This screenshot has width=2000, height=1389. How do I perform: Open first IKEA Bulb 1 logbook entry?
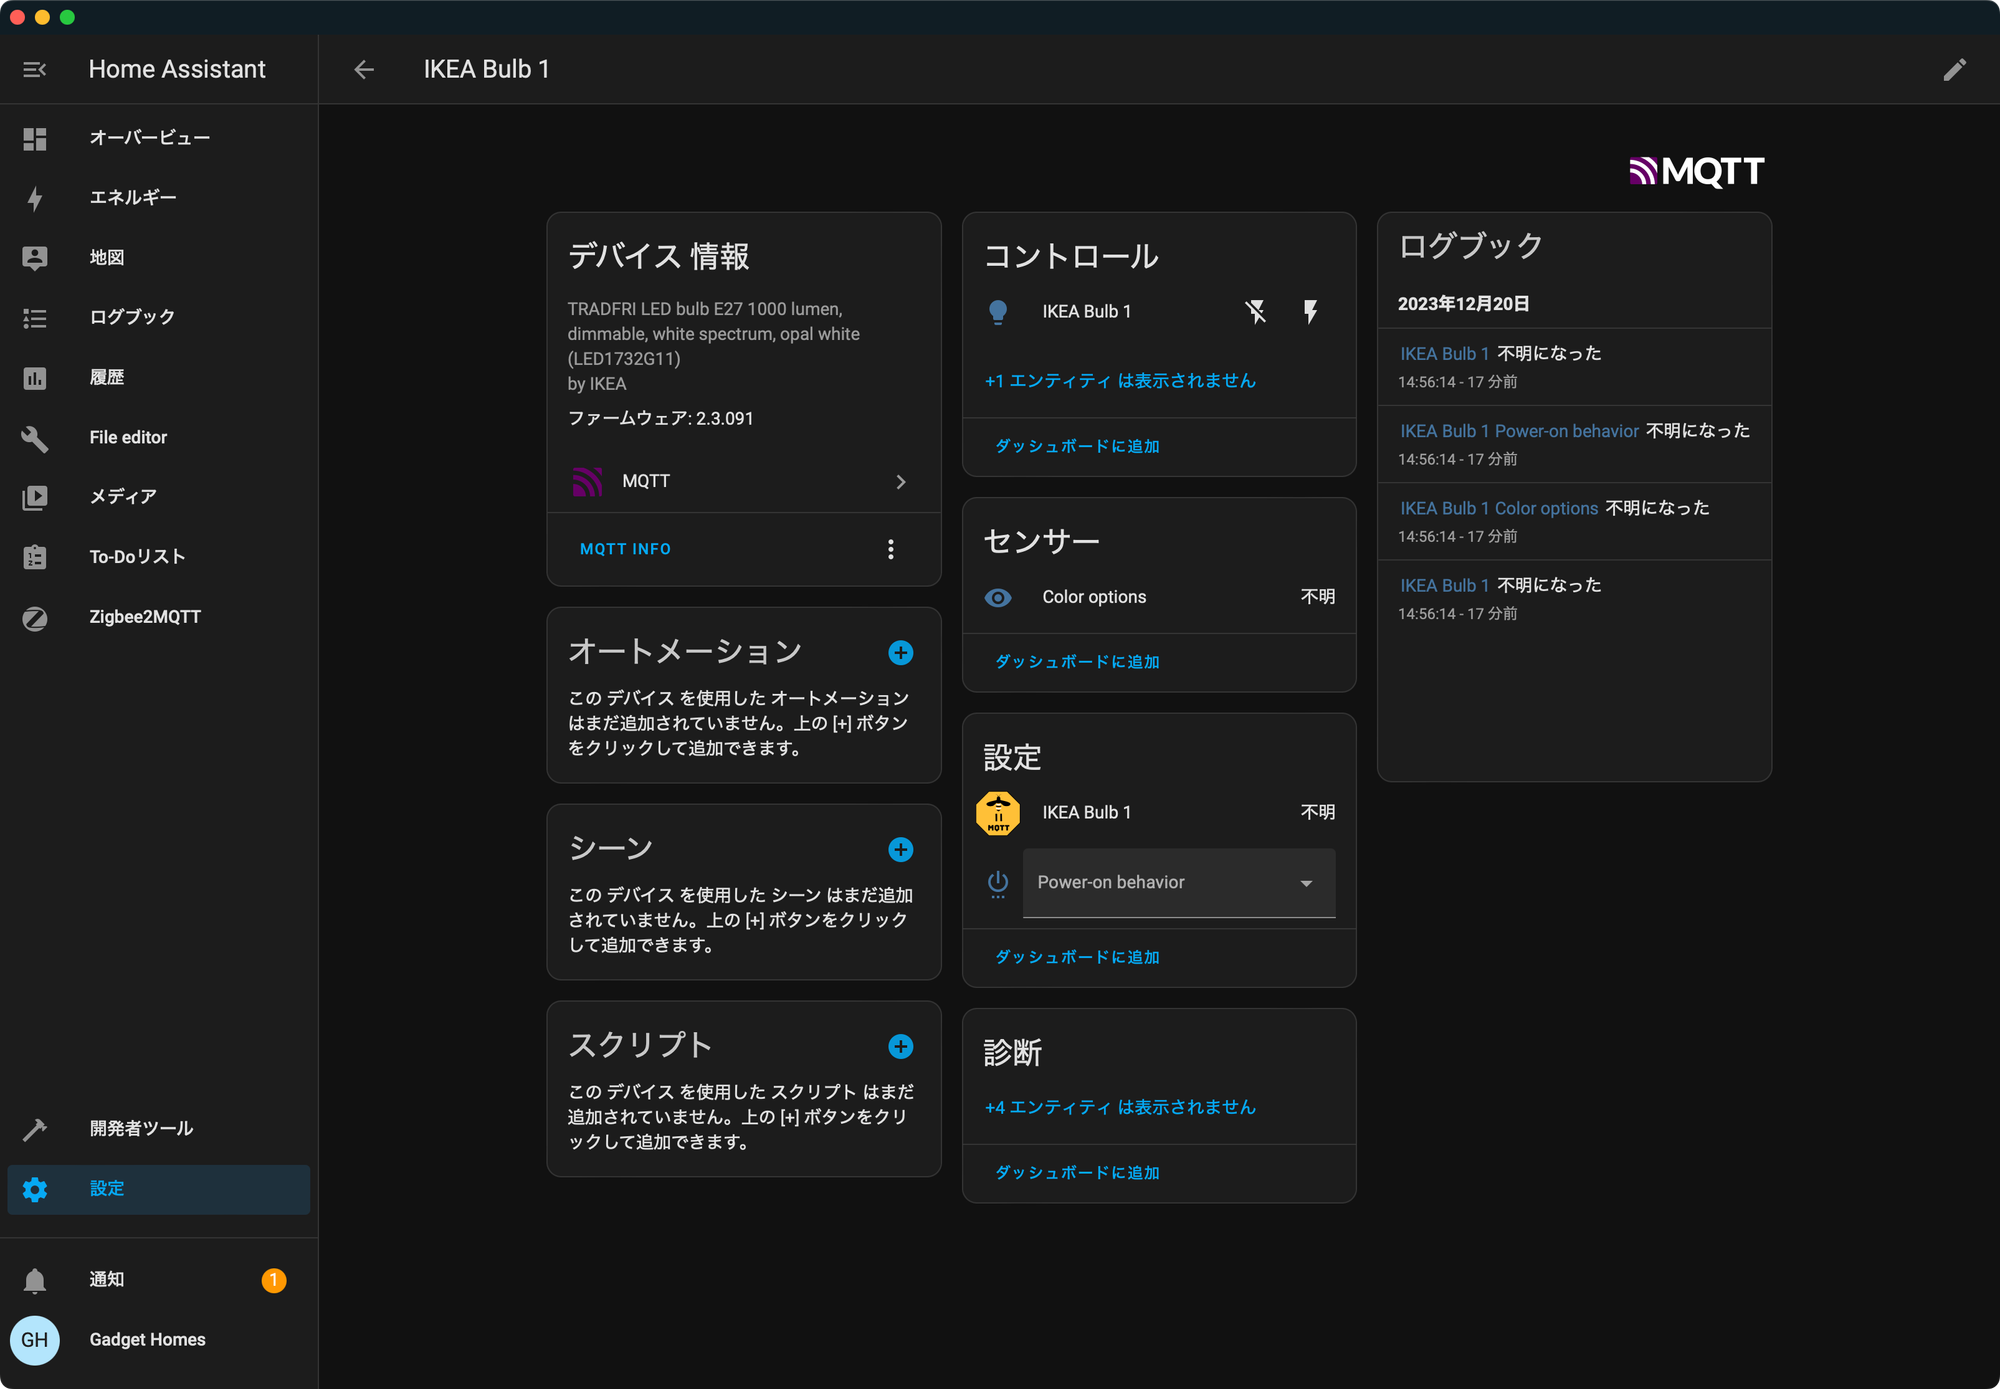(x=1444, y=354)
